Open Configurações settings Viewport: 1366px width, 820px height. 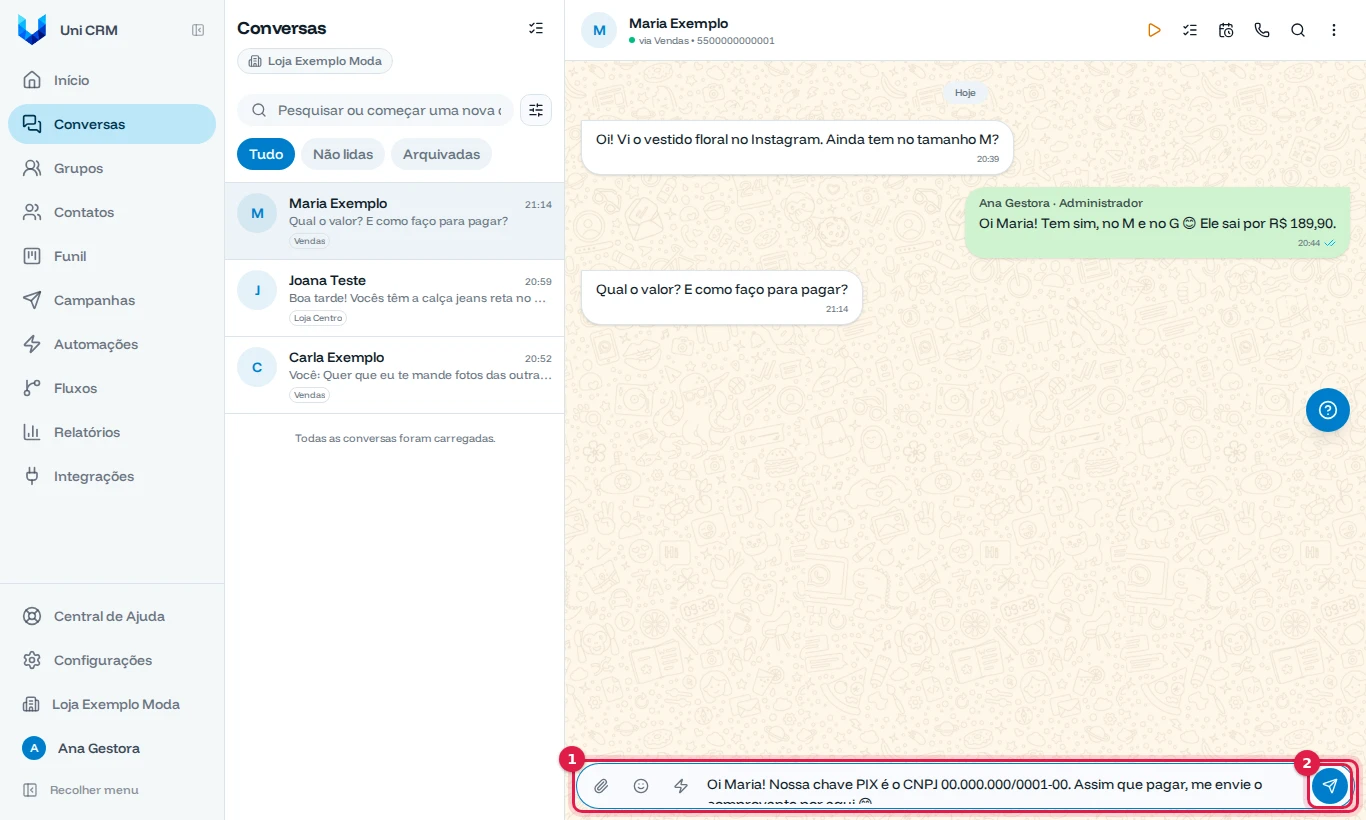[112, 660]
